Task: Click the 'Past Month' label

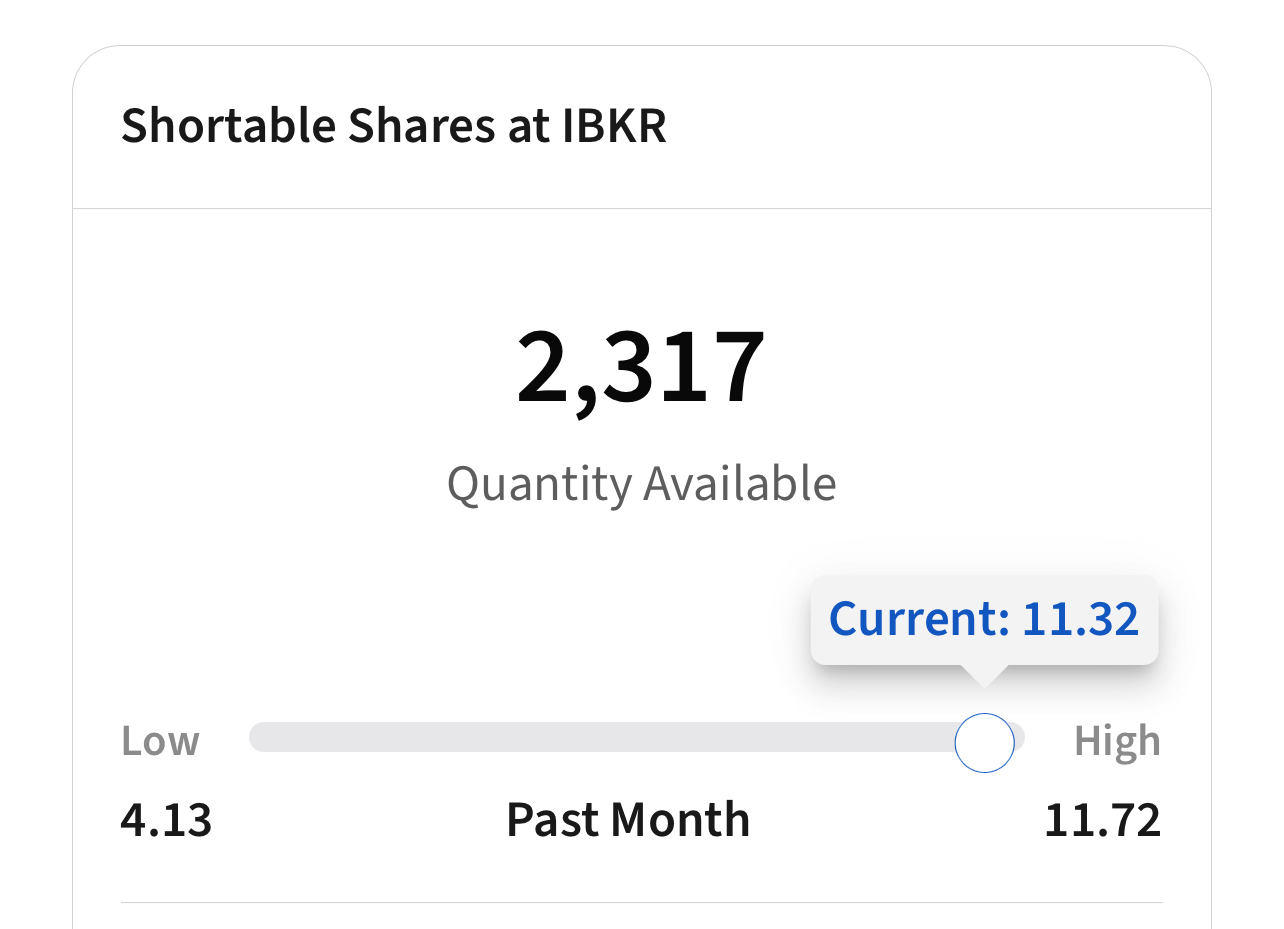Action: pyautogui.click(x=628, y=820)
